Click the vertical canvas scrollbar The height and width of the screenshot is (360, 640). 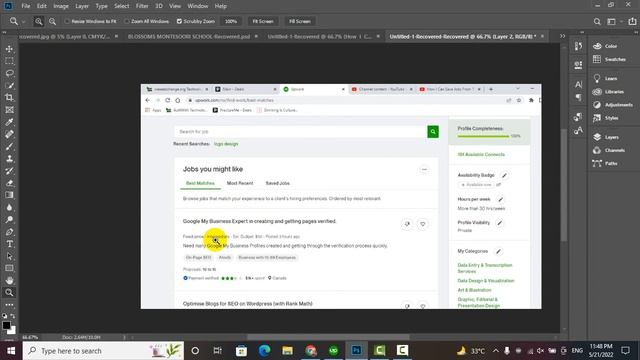point(564,184)
